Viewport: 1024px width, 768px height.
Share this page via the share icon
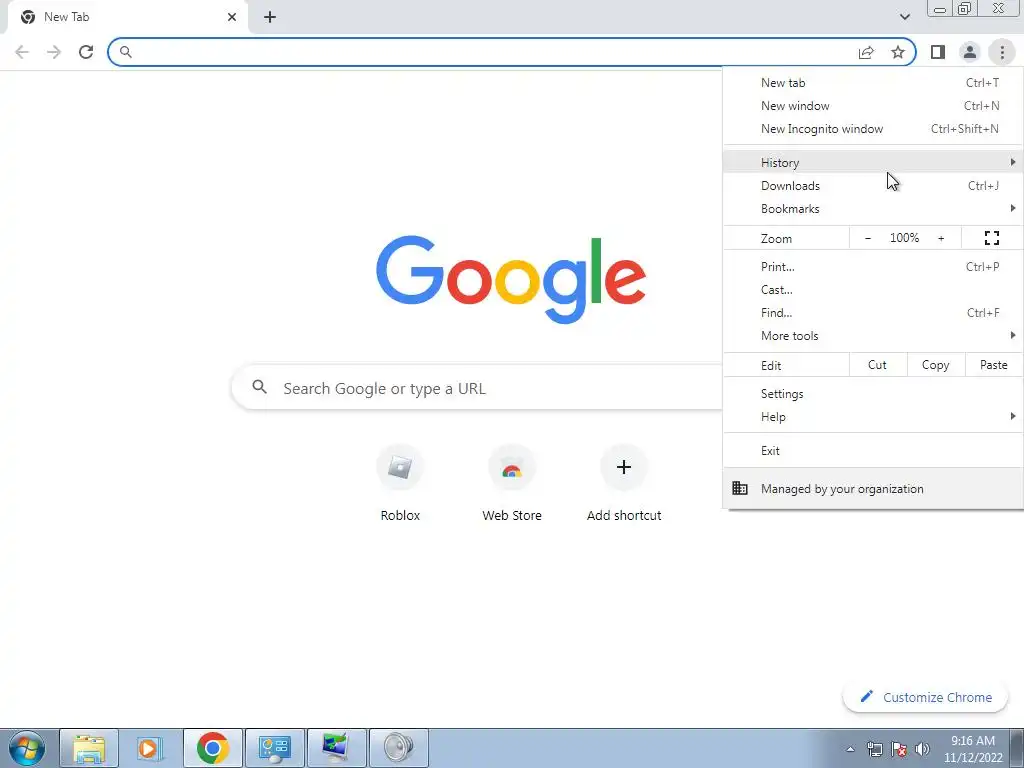(866, 52)
